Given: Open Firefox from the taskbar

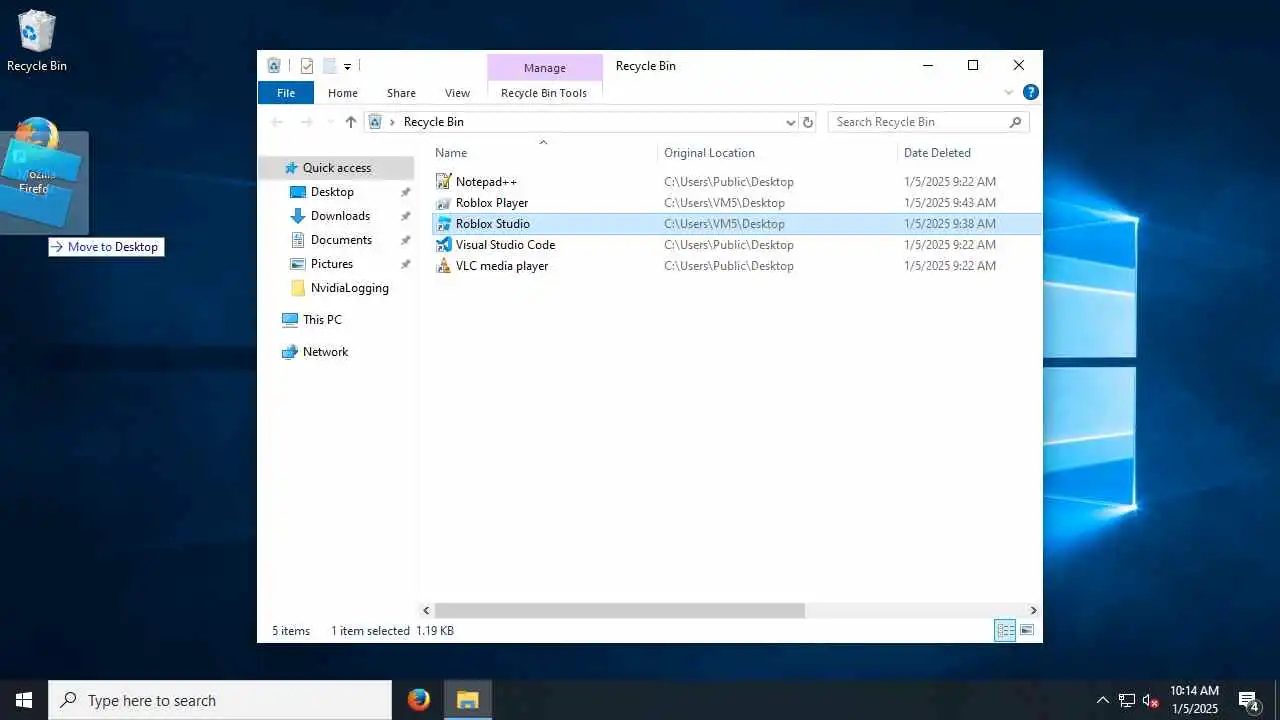Looking at the screenshot, I should (x=419, y=700).
